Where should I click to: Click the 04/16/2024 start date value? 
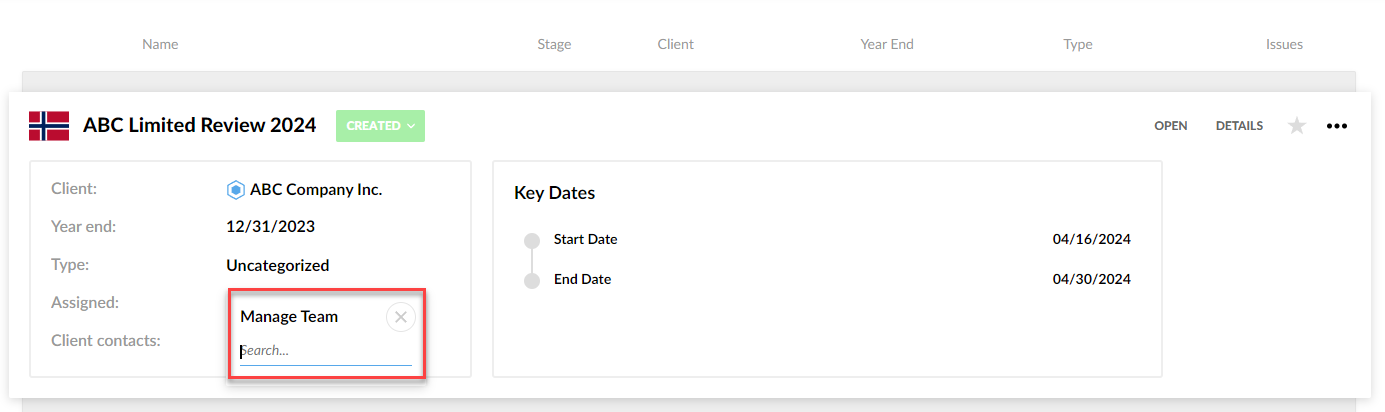[x=1091, y=240]
